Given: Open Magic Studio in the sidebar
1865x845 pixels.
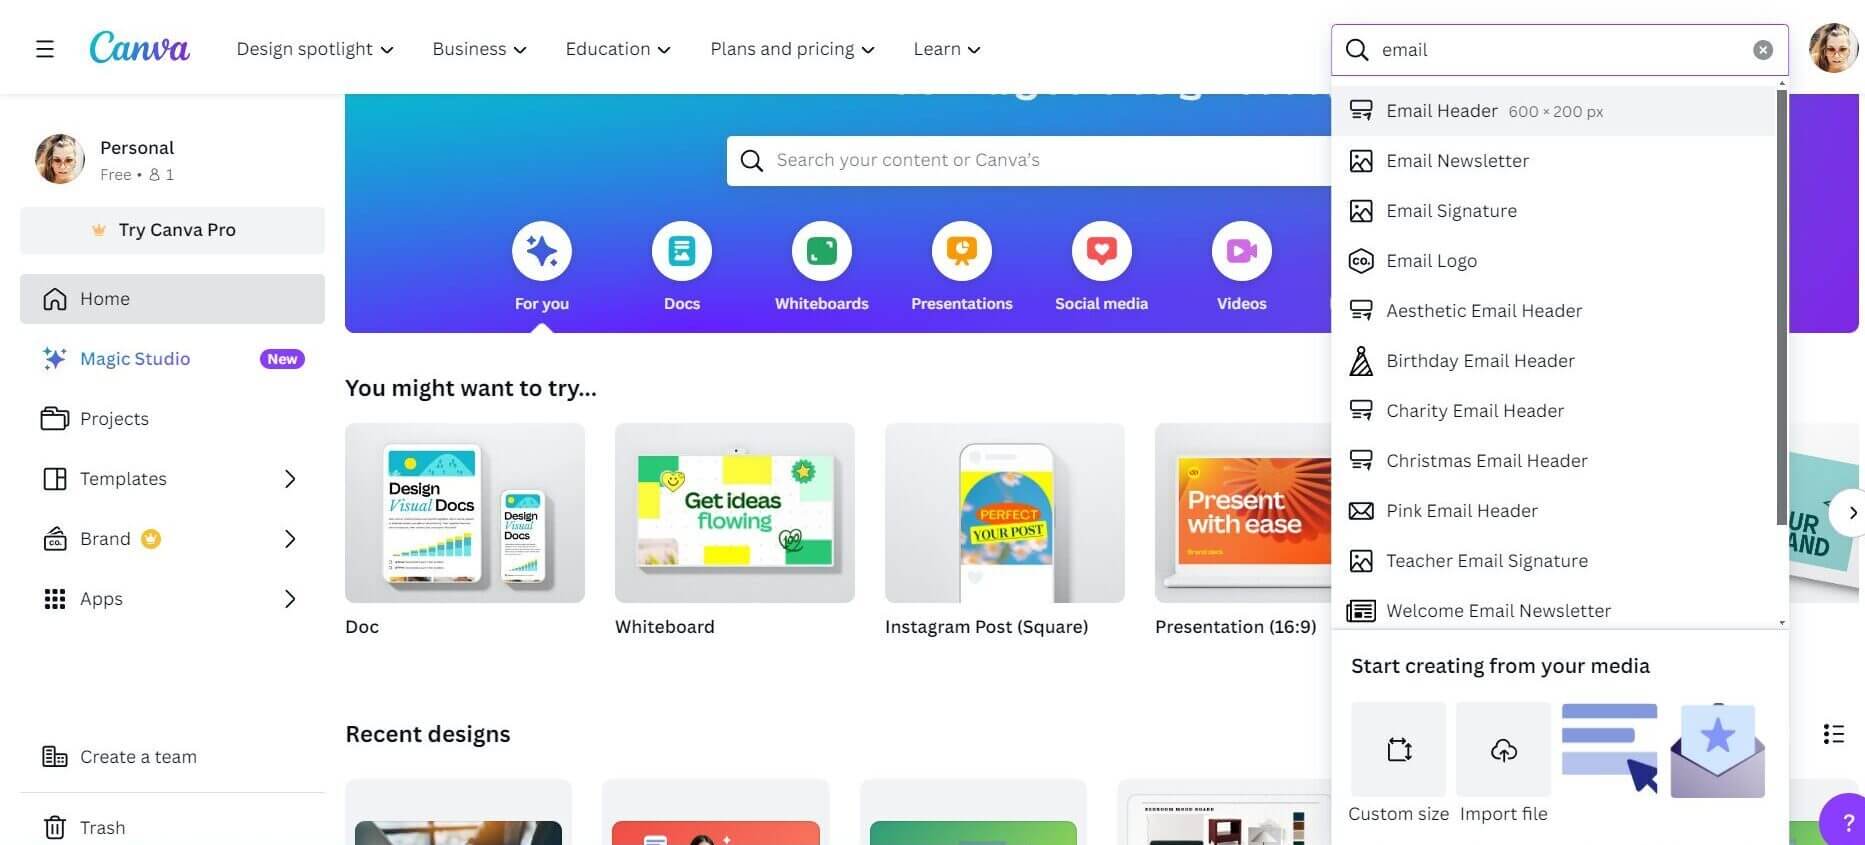Looking at the screenshot, I should (x=172, y=359).
